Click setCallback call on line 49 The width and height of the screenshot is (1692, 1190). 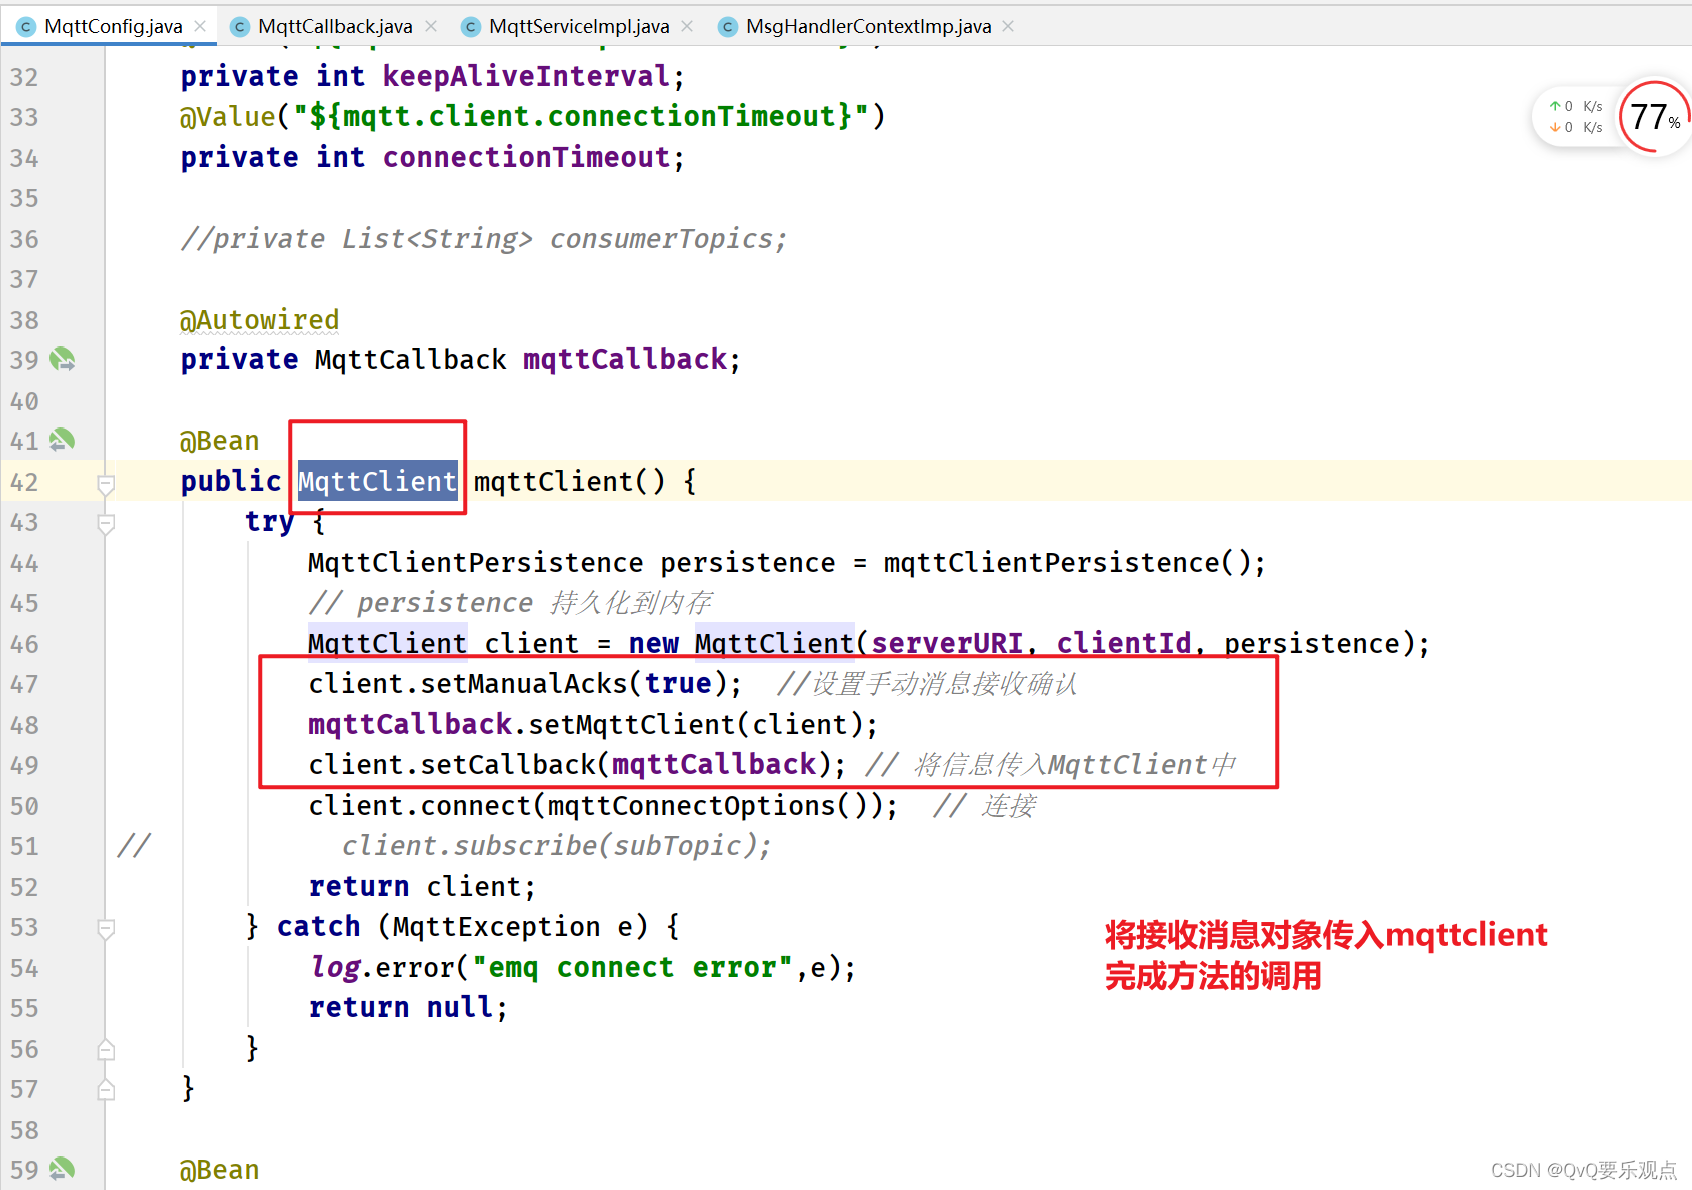coord(509,765)
